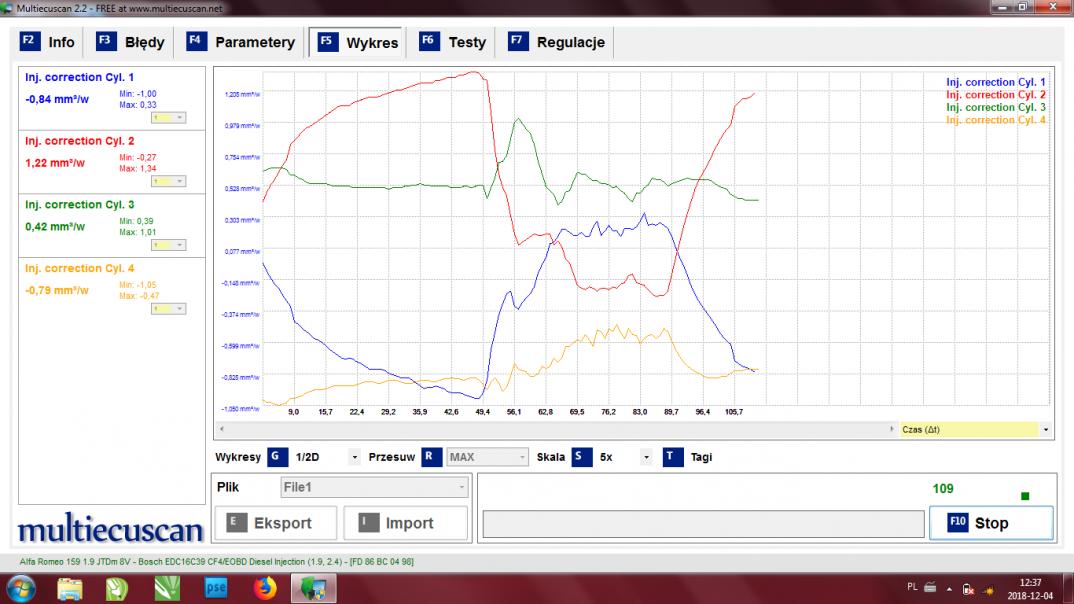Click the S Skala shortcut icon
The width and height of the screenshot is (1074, 604).
(x=582, y=457)
